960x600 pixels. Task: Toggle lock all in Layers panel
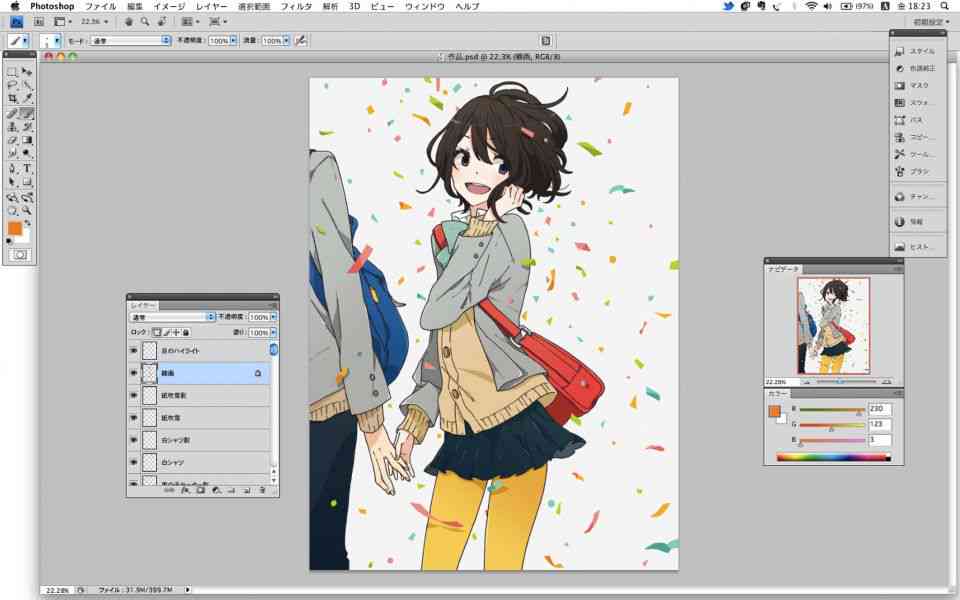186,332
